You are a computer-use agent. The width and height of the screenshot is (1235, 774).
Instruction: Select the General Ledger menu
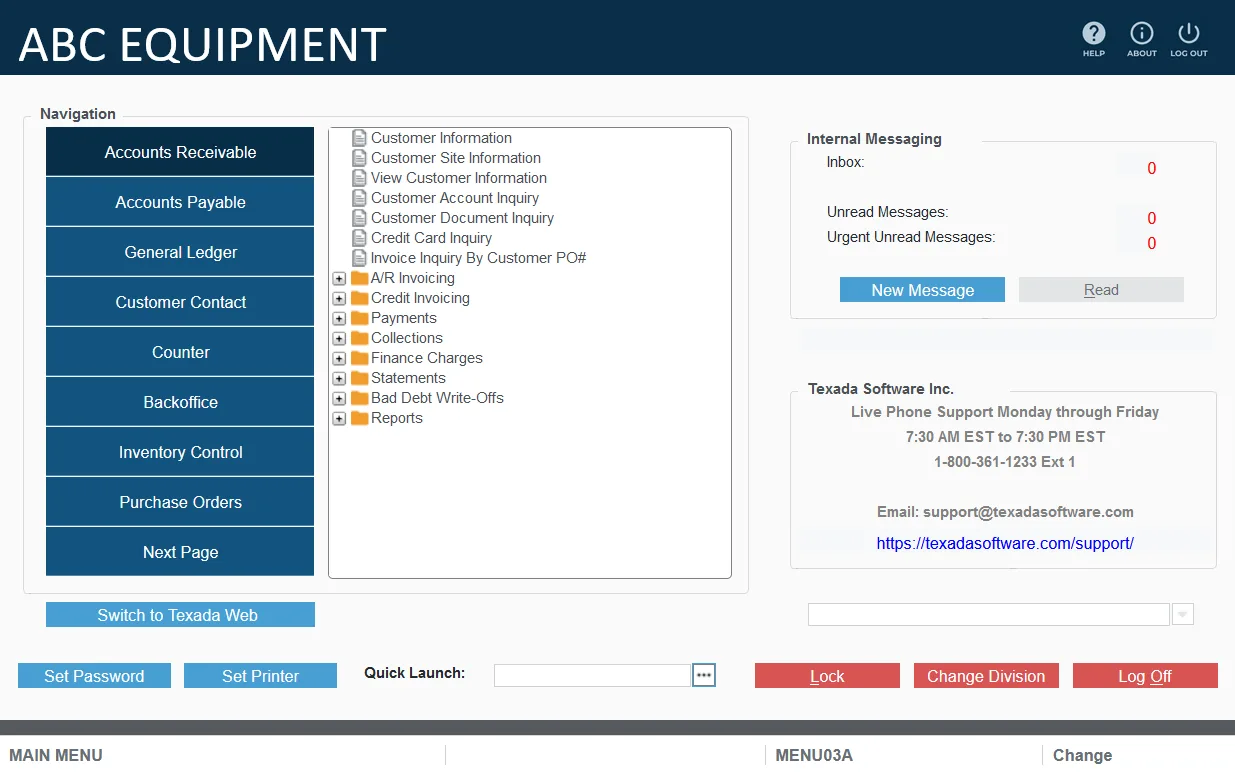coord(180,252)
